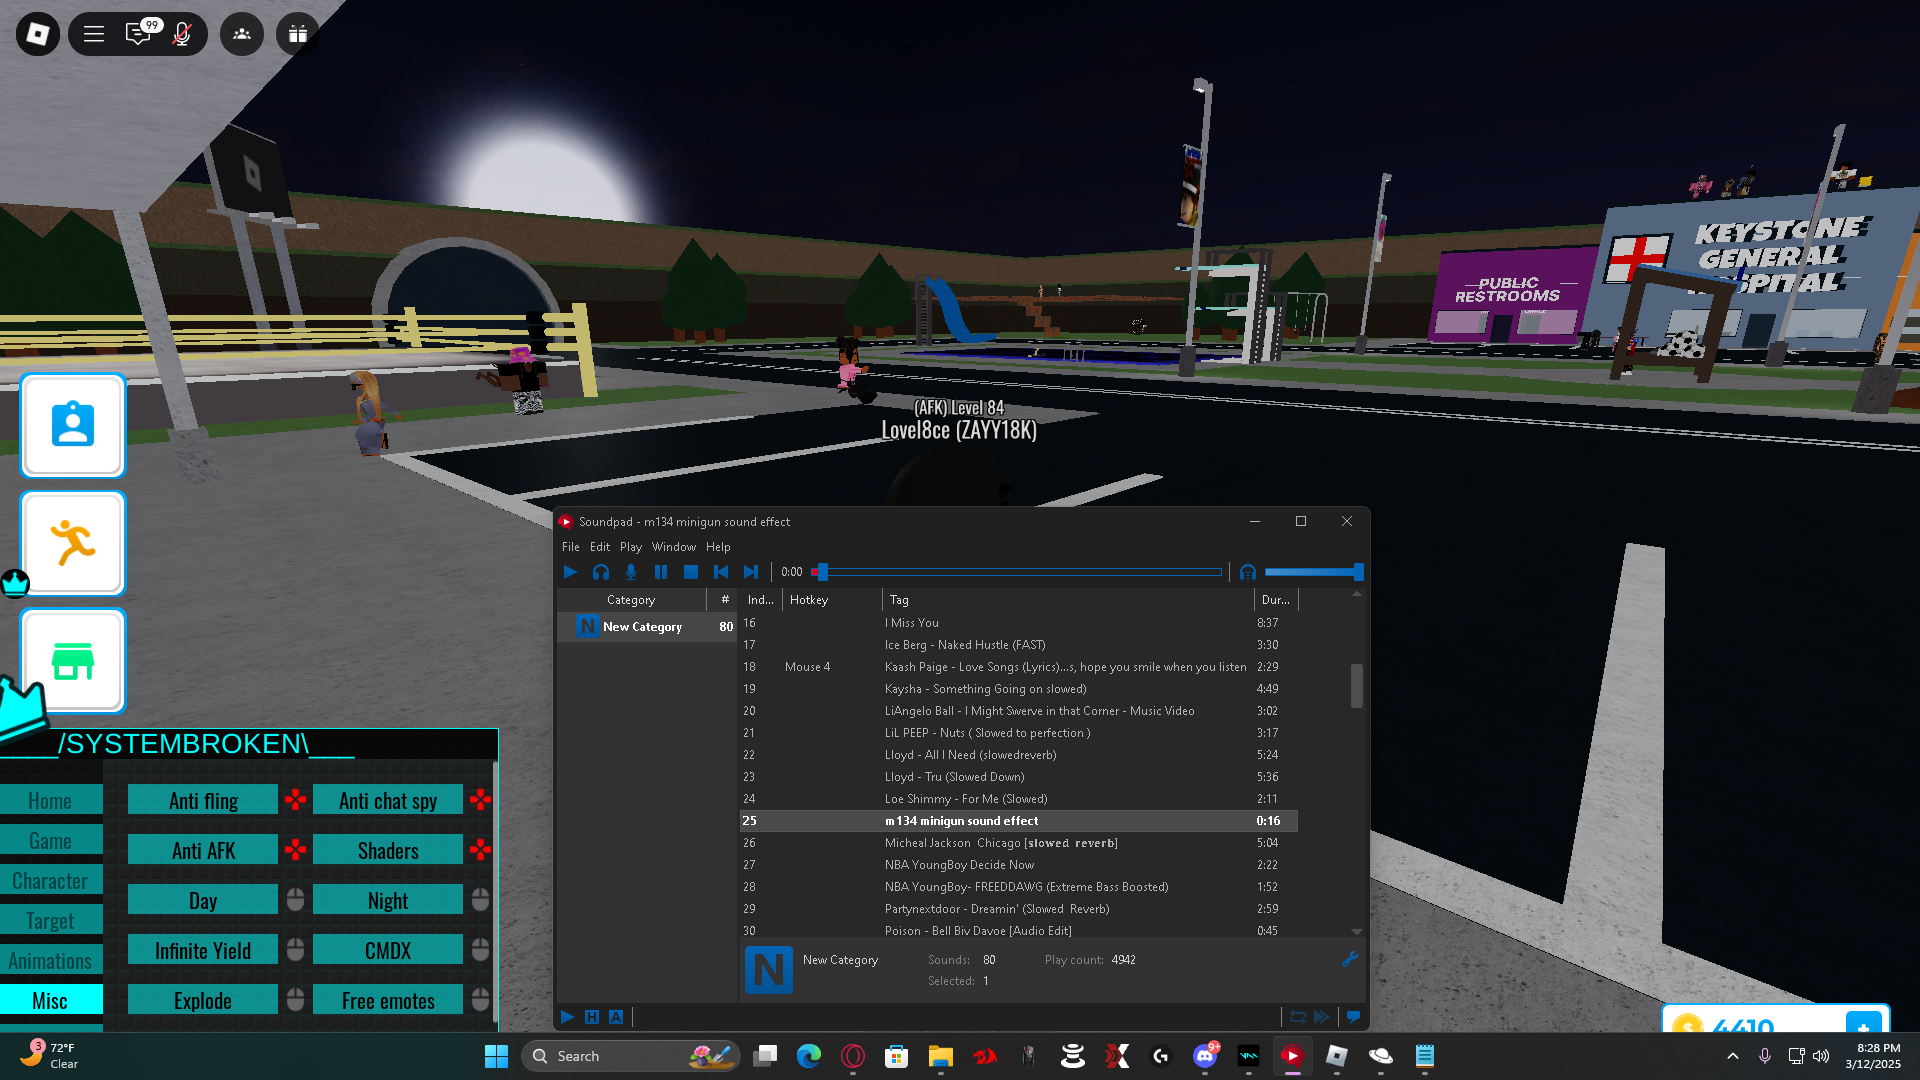Image resolution: width=1920 pixels, height=1080 pixels.
Task: Click the Shaders button
Action: coord(388,850)
